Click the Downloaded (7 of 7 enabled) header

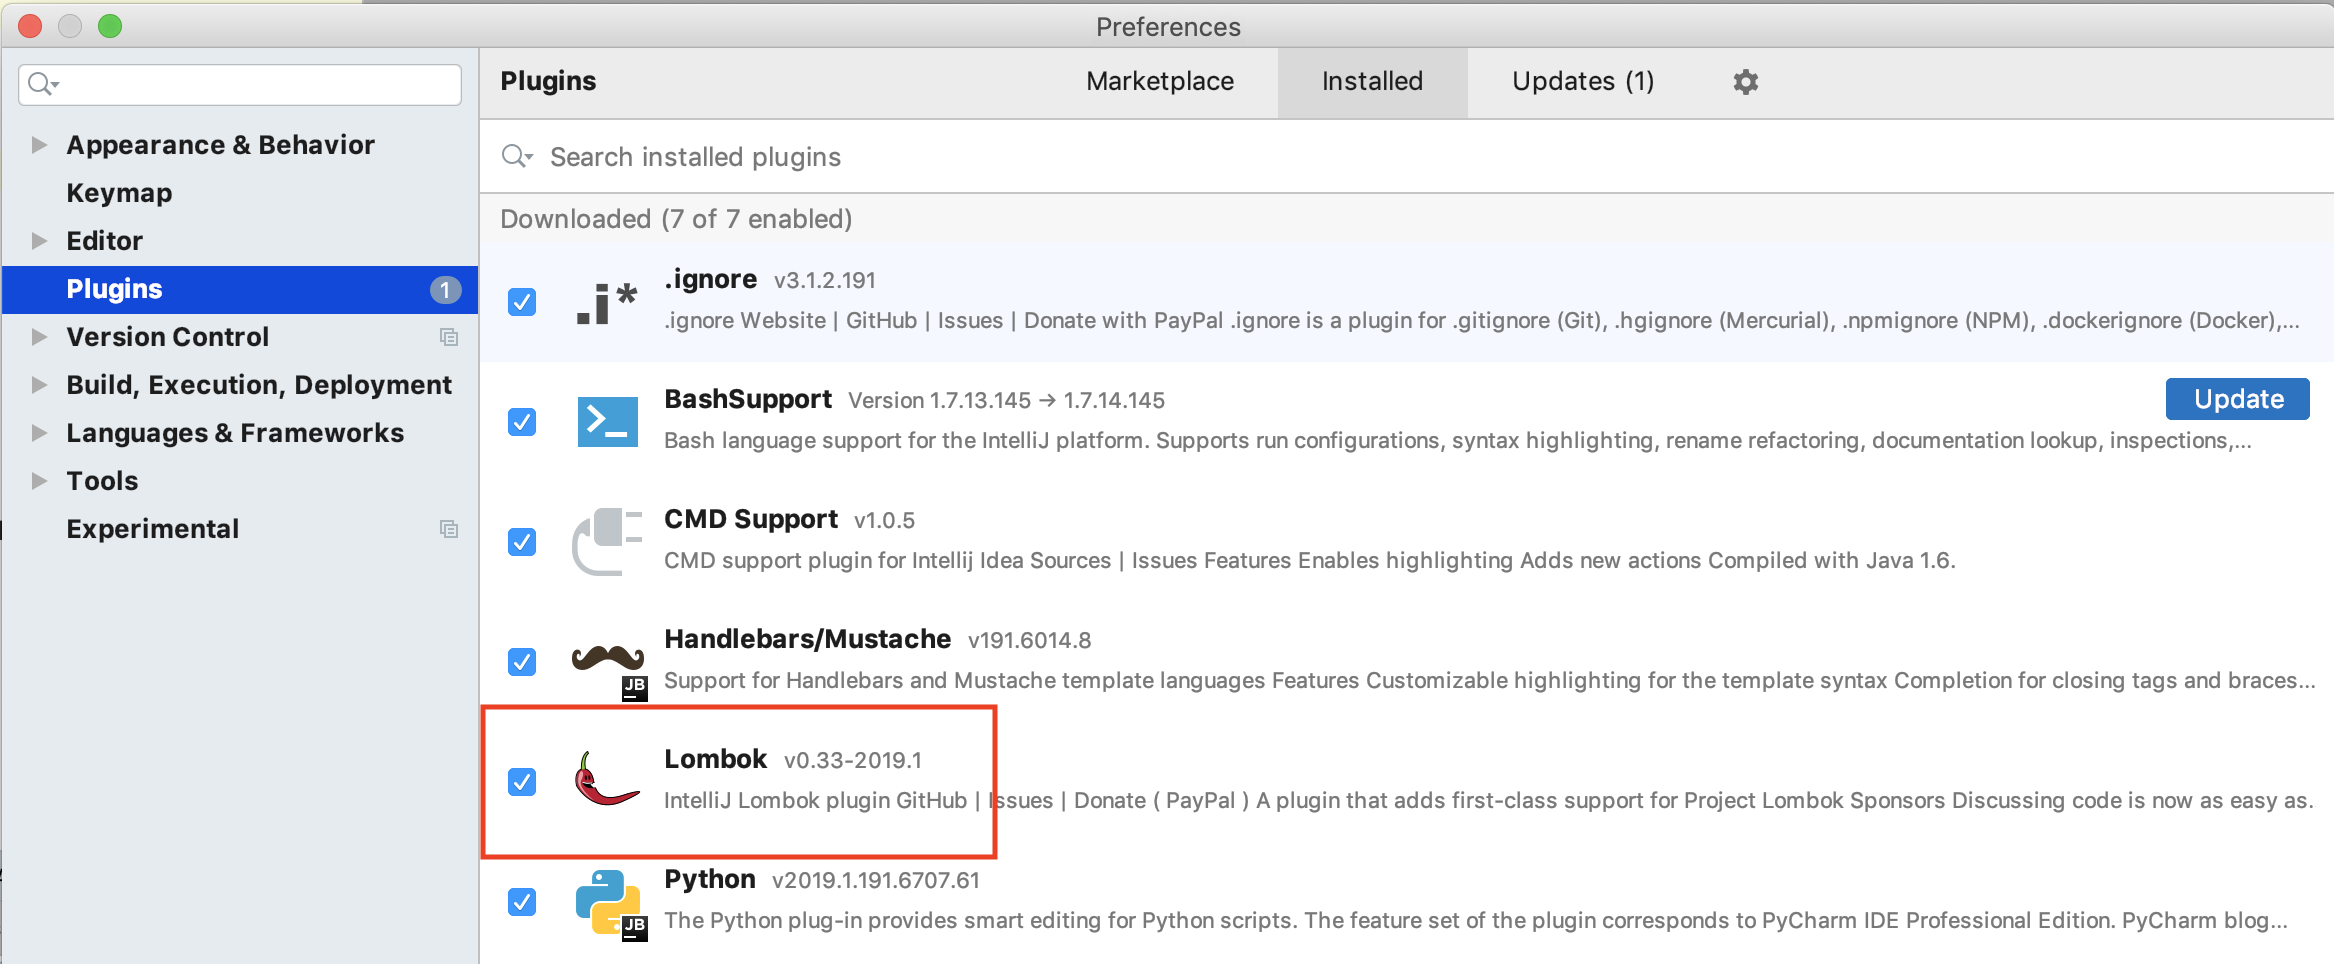pyautogui.click(x=676, y=219)
